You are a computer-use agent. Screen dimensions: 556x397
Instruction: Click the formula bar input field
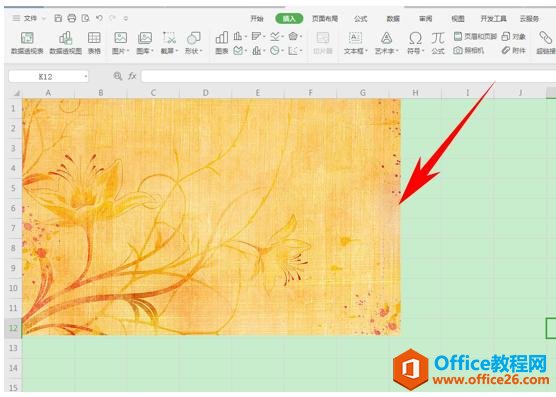348,76
